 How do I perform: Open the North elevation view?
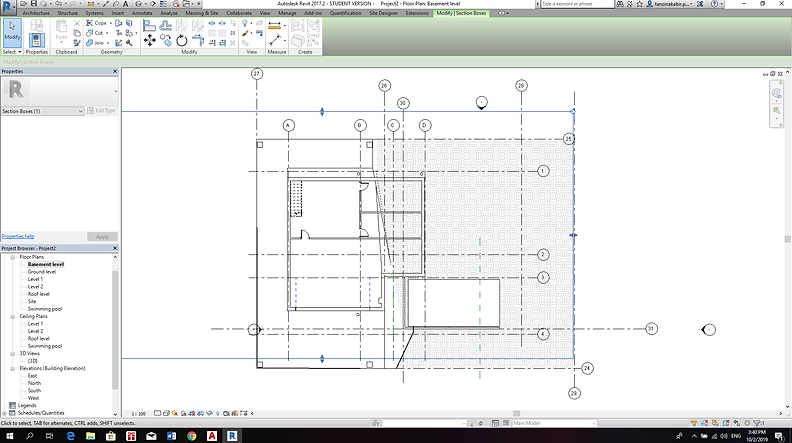(34, 383)
